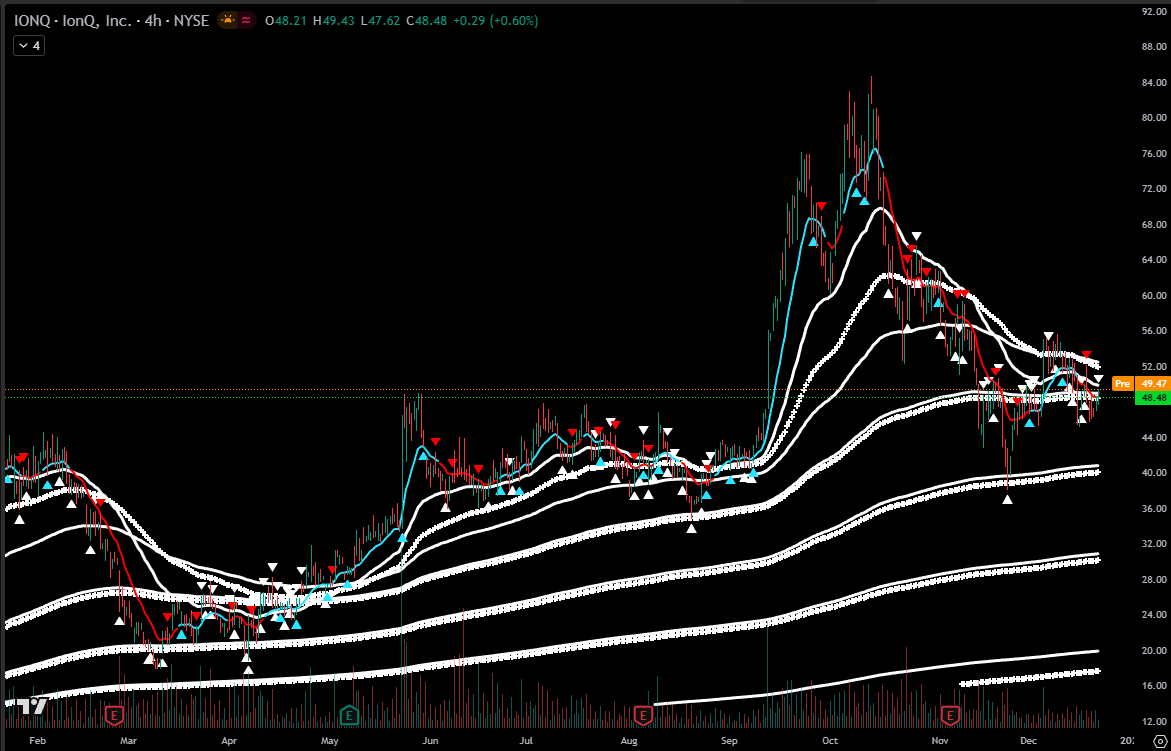Click the C48.48 close value
Viewport: 1171px width, 751px height.
426,21
